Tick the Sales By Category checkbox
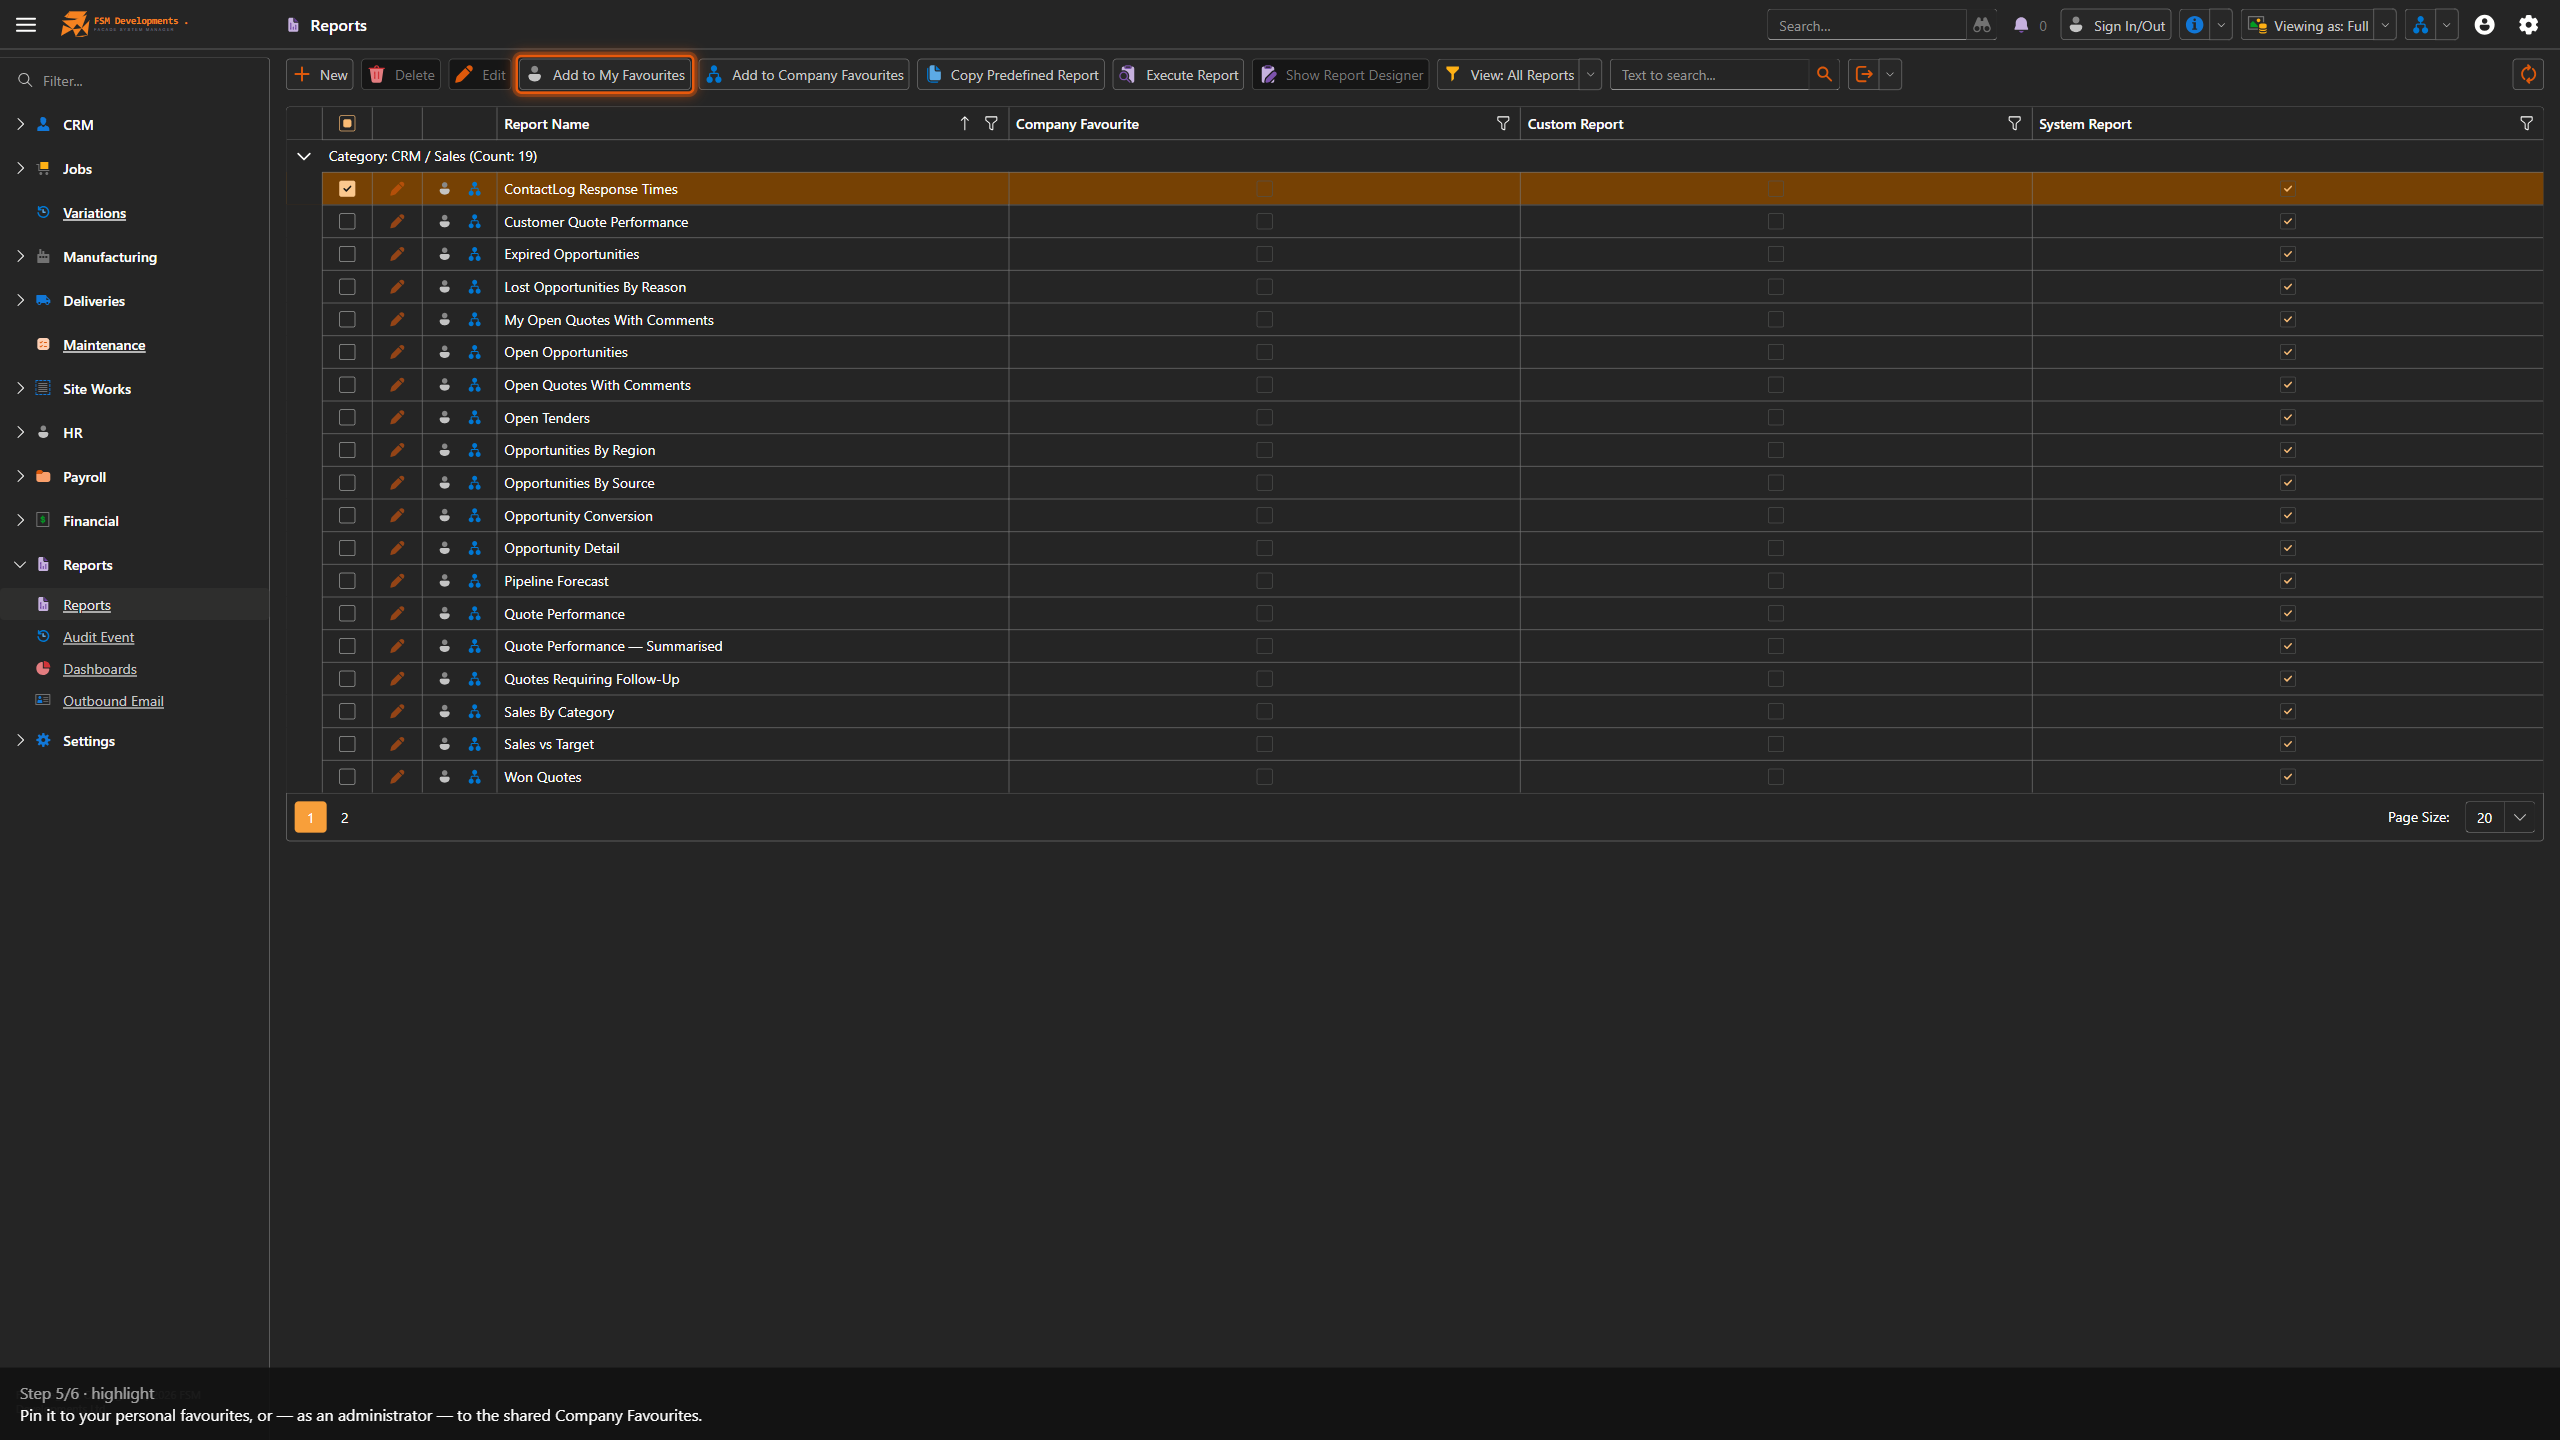 coord(347,711)
